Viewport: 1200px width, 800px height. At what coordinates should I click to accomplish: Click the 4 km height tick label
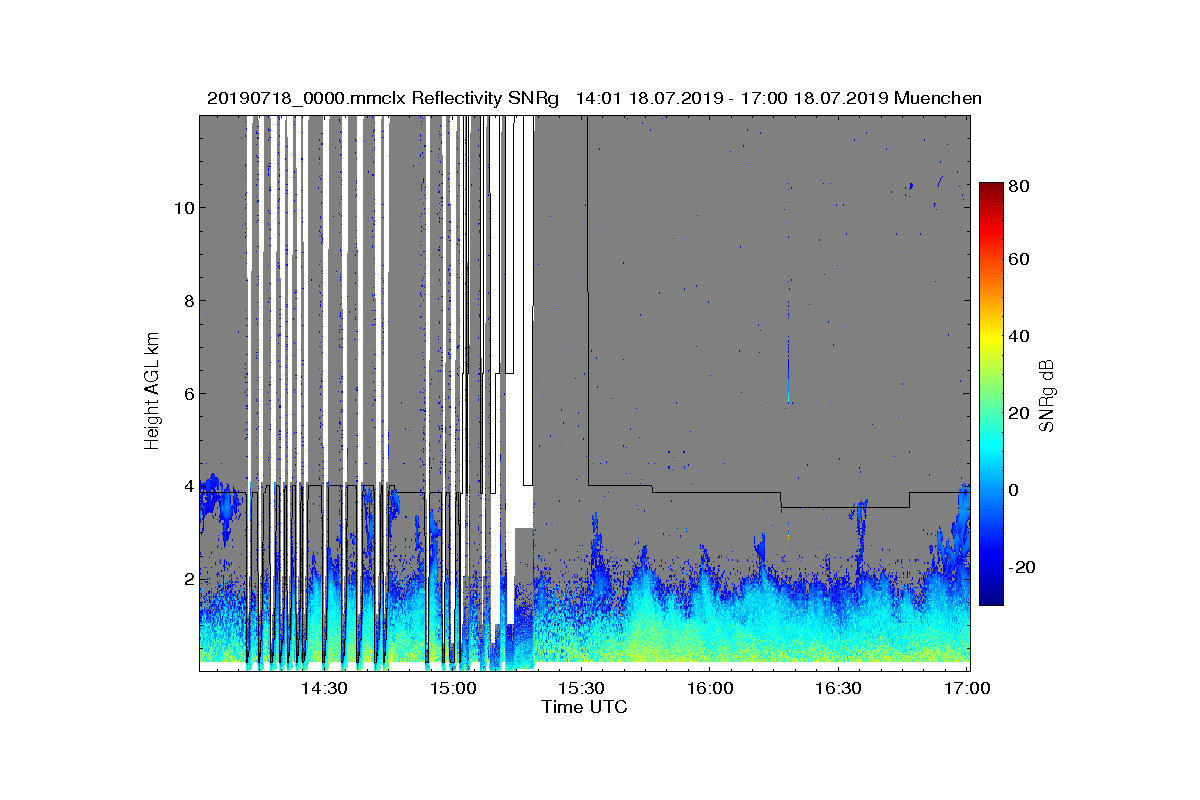pyautogui.click(x=186, y=487)
